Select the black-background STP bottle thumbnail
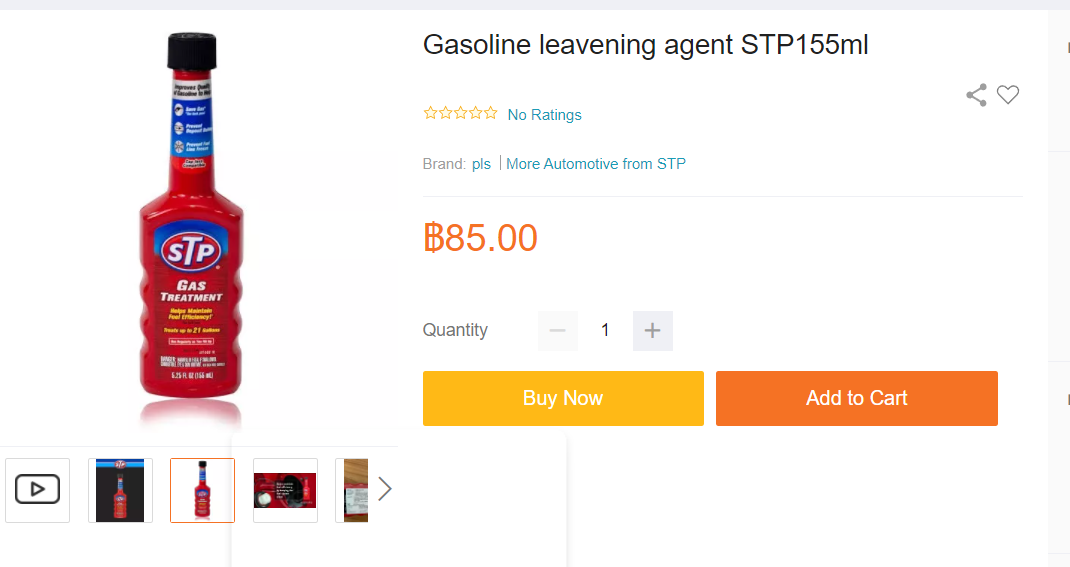This screenshot has width=1070, height=567. tap(120, 490)
